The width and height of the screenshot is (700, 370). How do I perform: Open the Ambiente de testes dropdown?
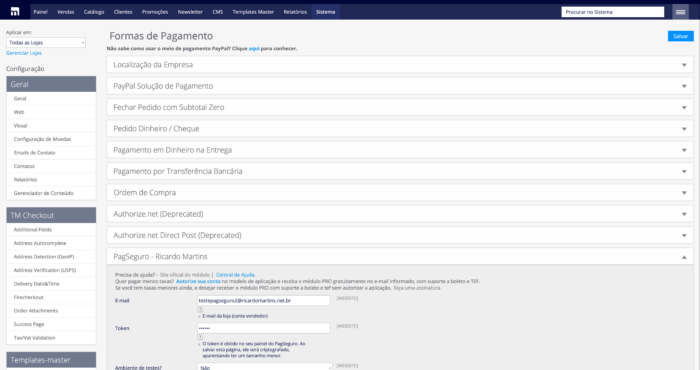coord(265,367)
